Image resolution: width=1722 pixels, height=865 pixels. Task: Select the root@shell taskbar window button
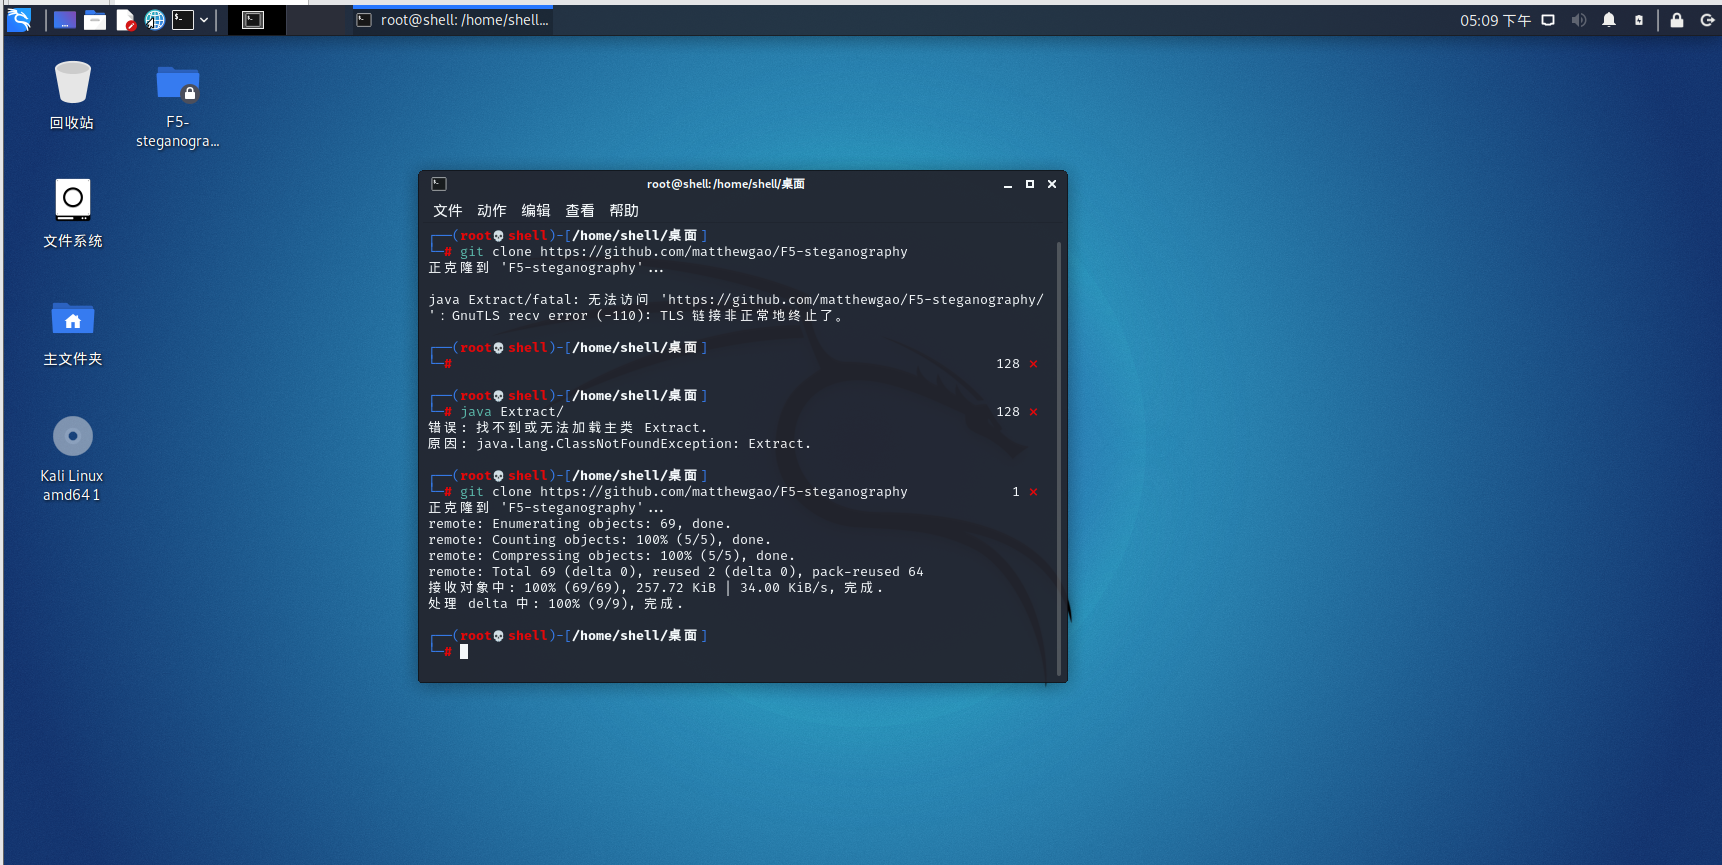453,20
